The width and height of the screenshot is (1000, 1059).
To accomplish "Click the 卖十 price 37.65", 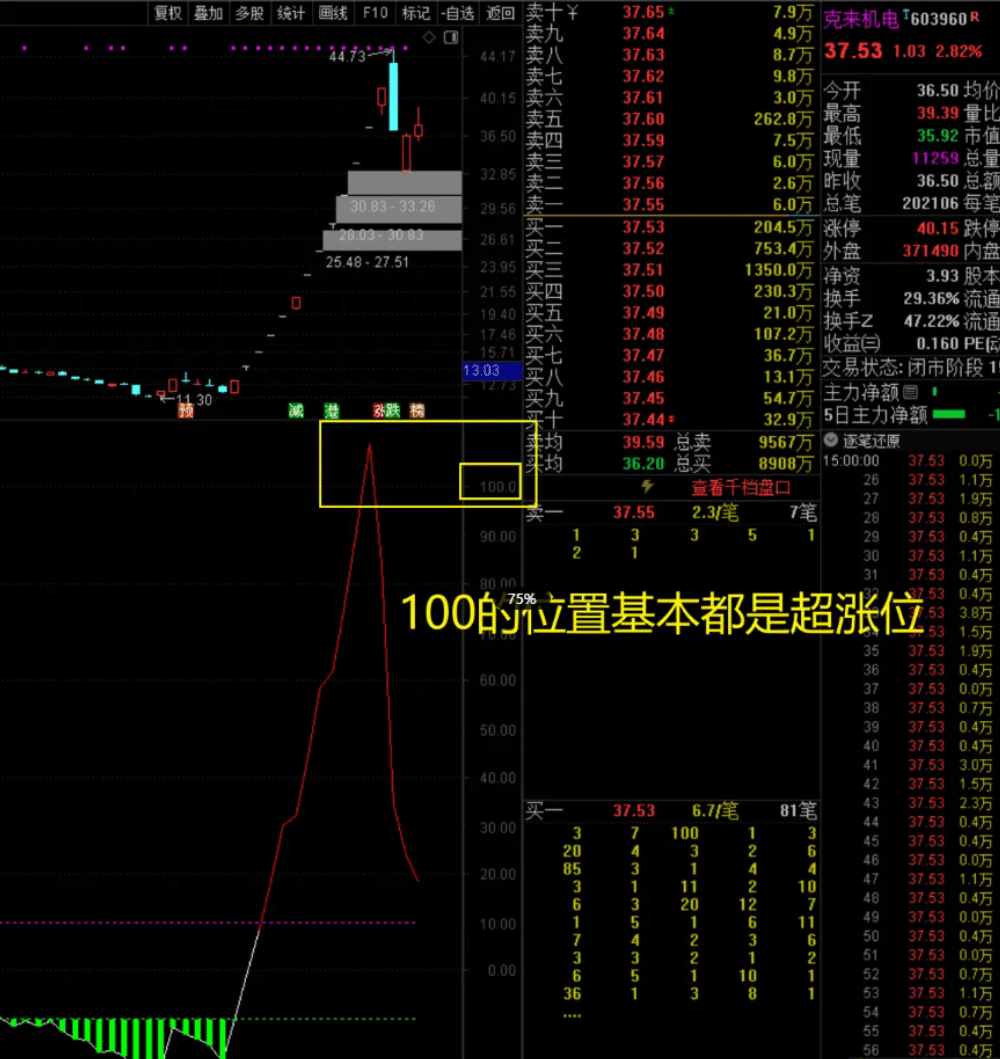I will coord(643,11).
